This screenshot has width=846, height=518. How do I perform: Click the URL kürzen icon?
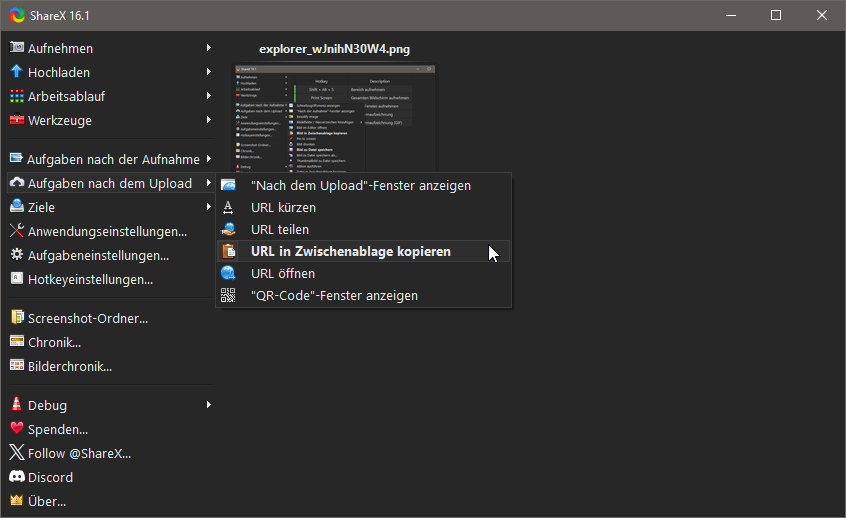228,207
